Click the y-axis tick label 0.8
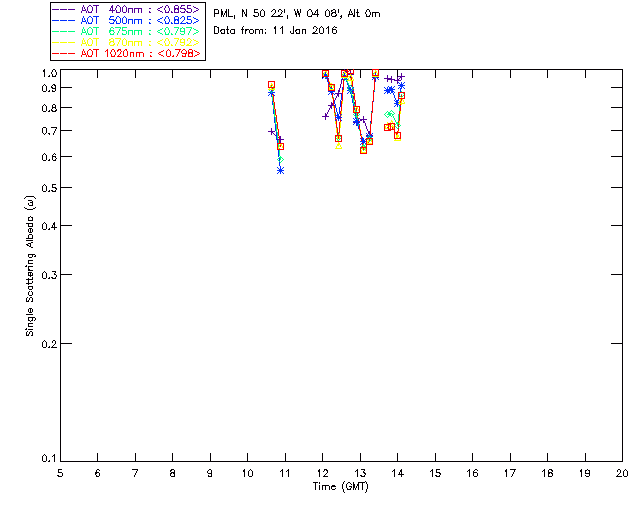This screenshot has width=640, height=512. point(49,108)
